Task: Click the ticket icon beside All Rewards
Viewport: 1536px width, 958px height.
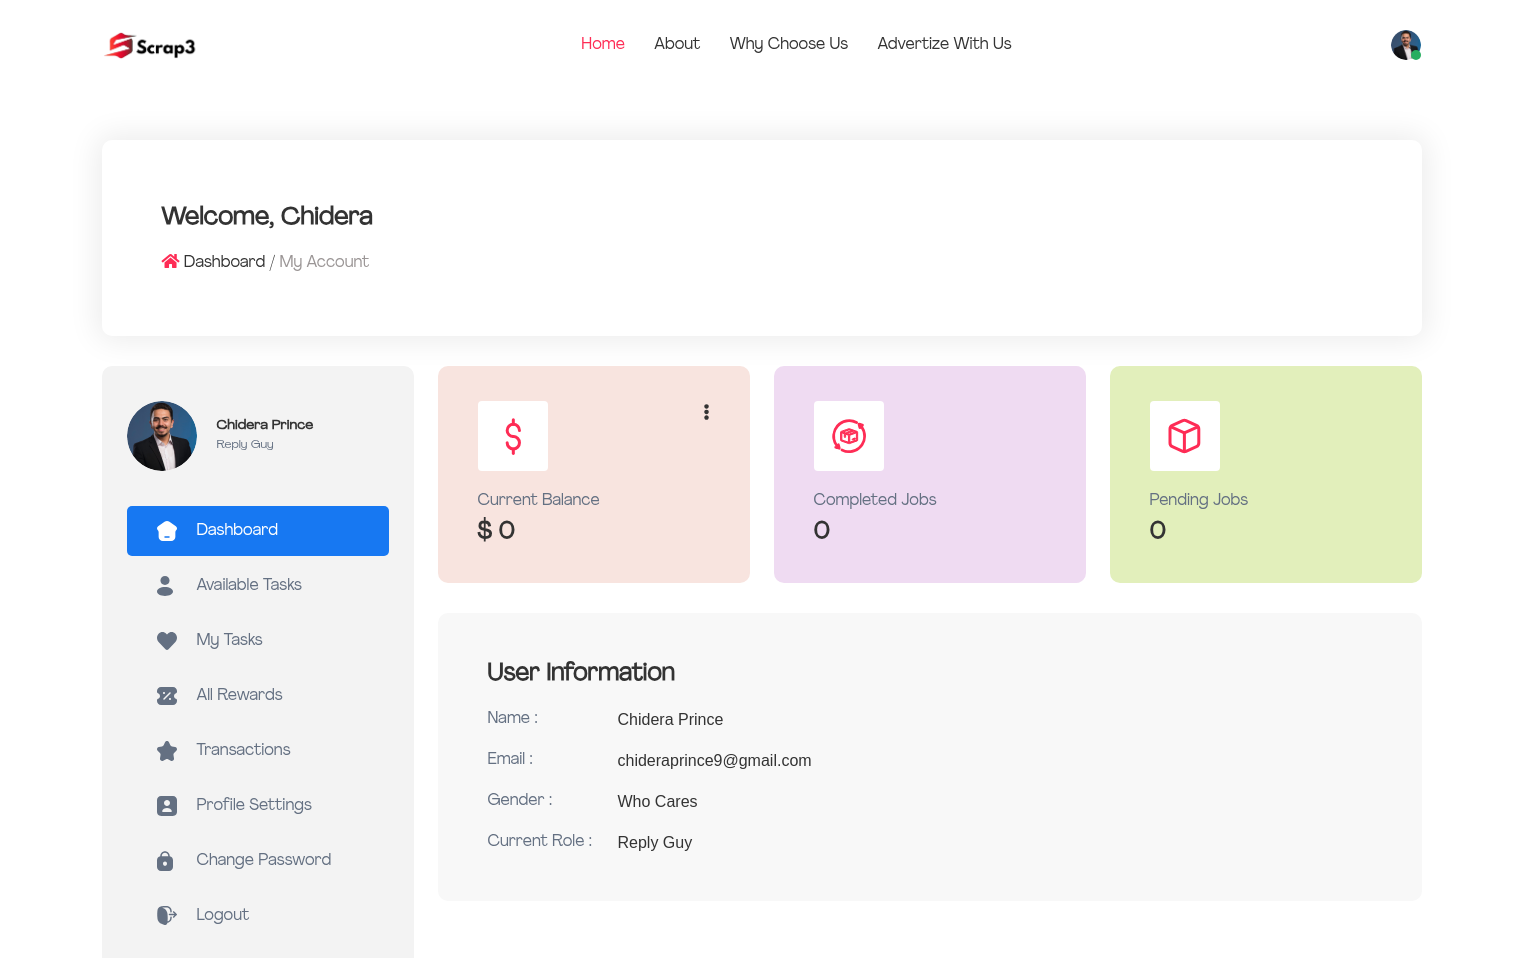Action: coord(167,695)
